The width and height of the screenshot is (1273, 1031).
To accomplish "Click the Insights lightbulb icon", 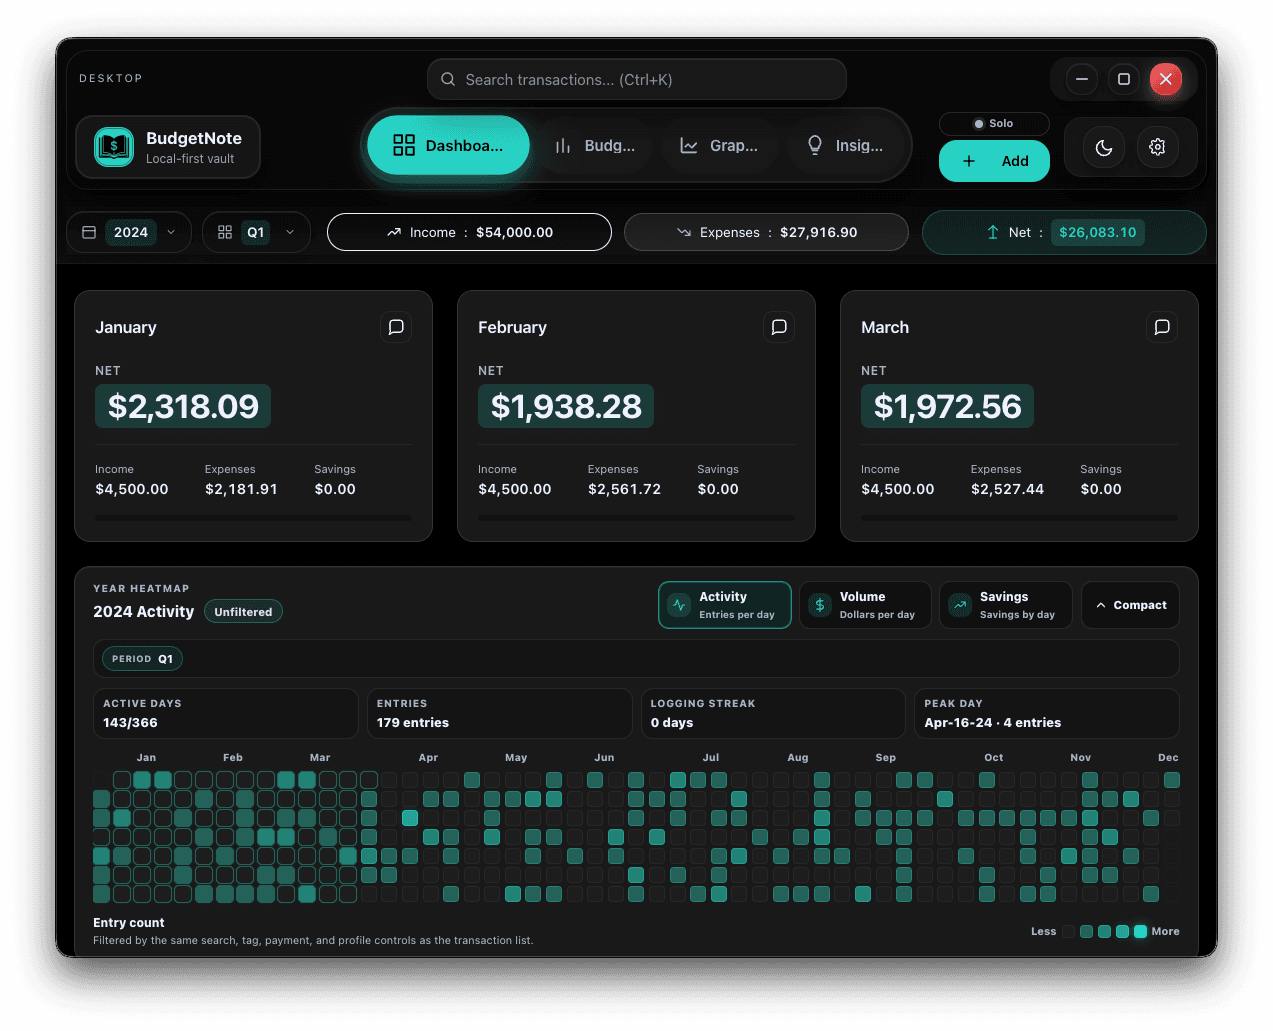I will 815,146.
